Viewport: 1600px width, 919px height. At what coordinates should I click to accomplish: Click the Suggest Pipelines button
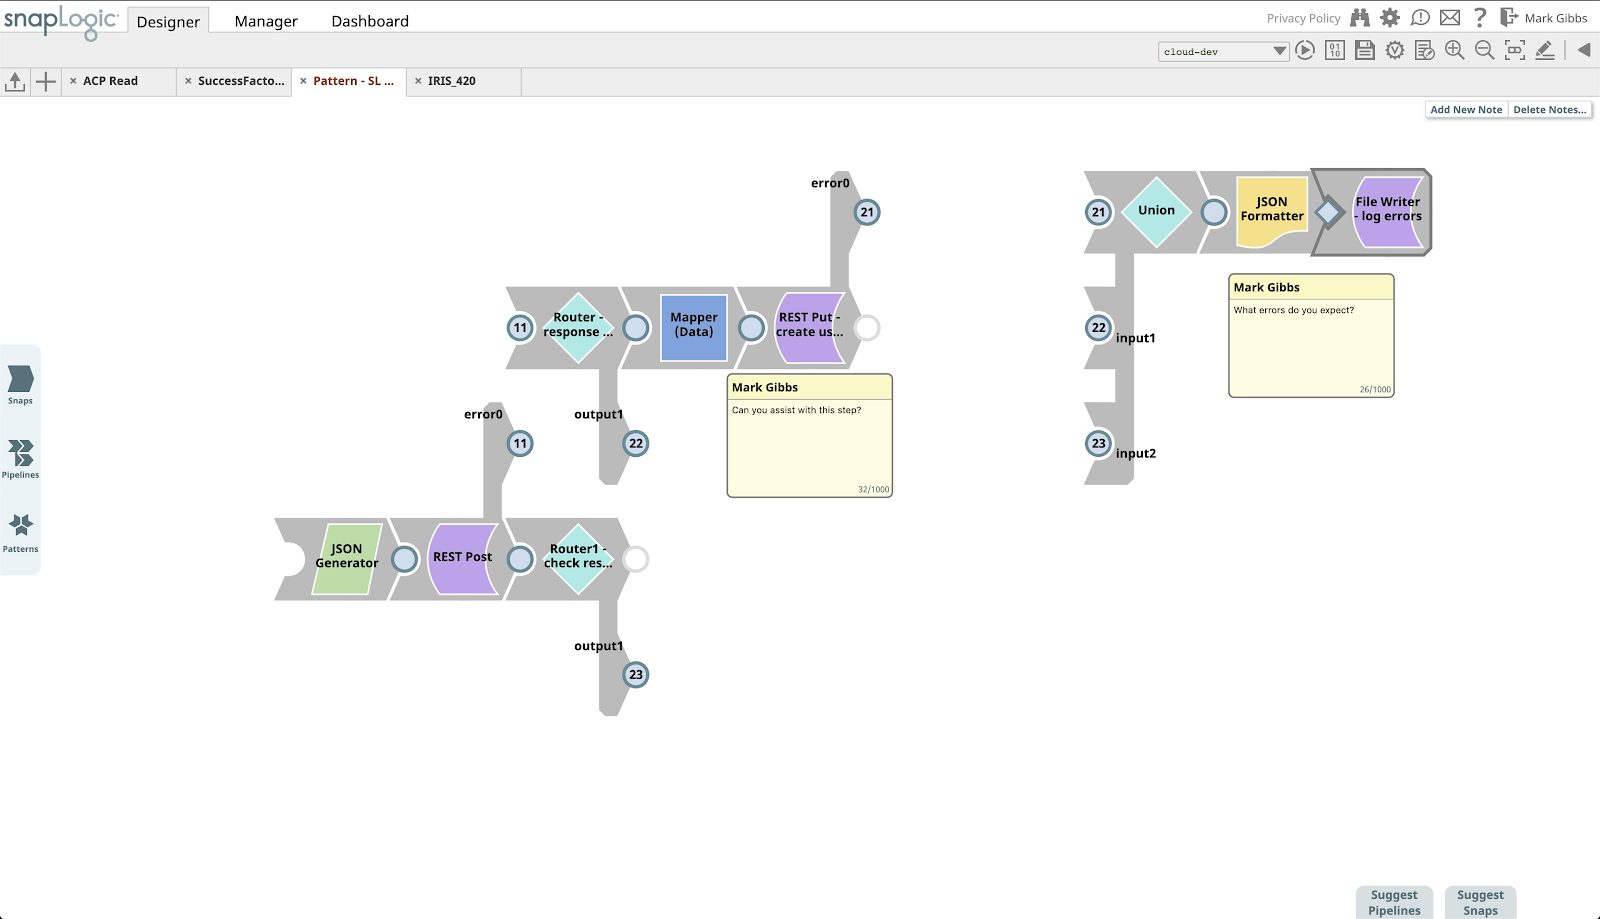(1394, 902)
